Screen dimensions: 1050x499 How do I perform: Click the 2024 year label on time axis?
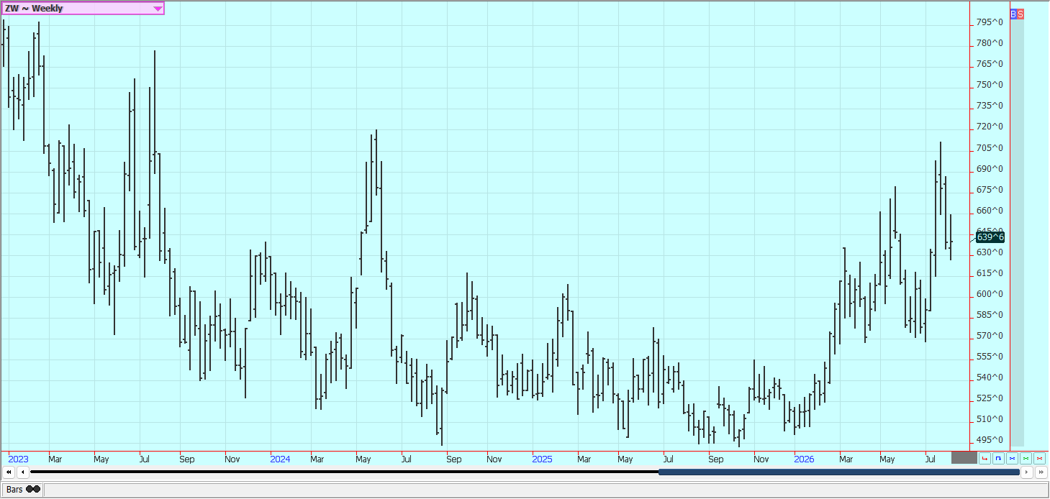(x=280, y=459)
